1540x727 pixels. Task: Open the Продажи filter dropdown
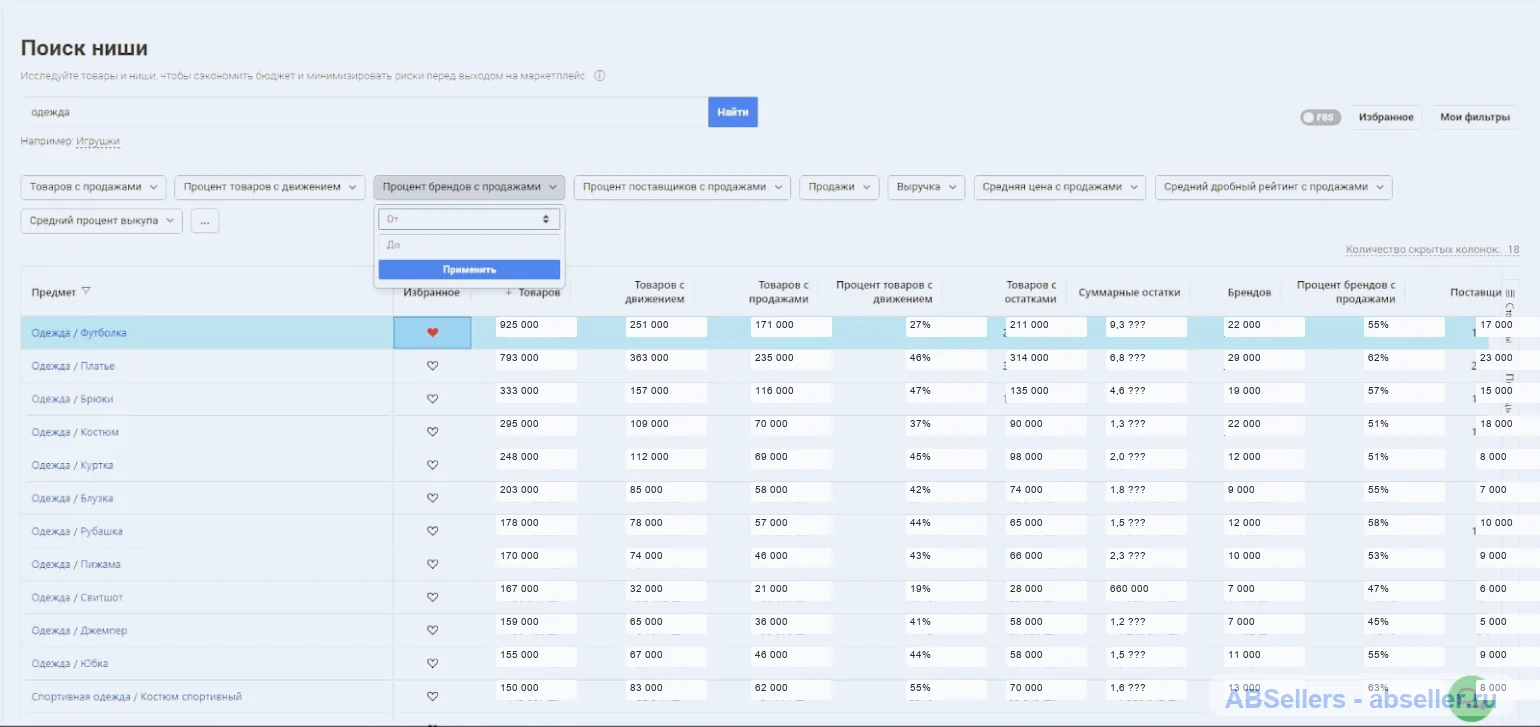click(839, 187)
